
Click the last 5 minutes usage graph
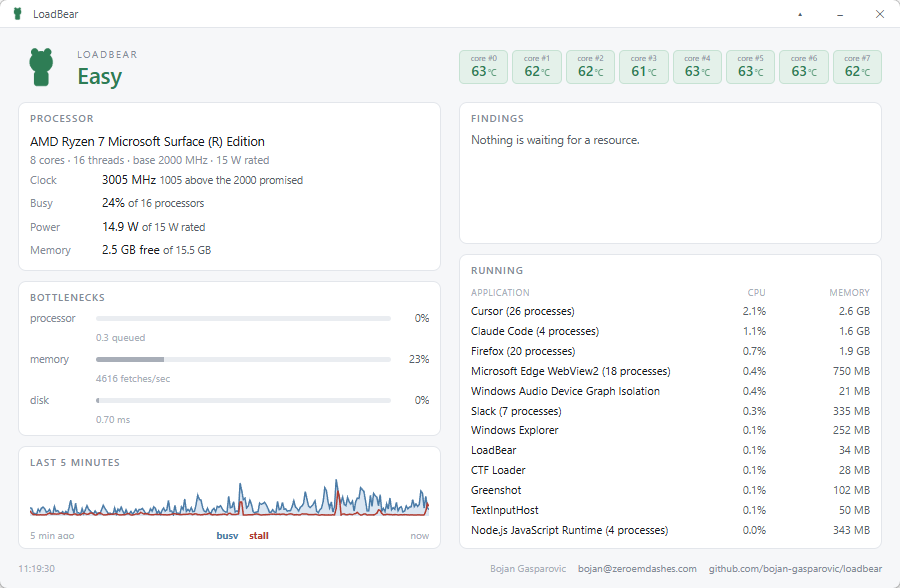click(x=230, y=498)
